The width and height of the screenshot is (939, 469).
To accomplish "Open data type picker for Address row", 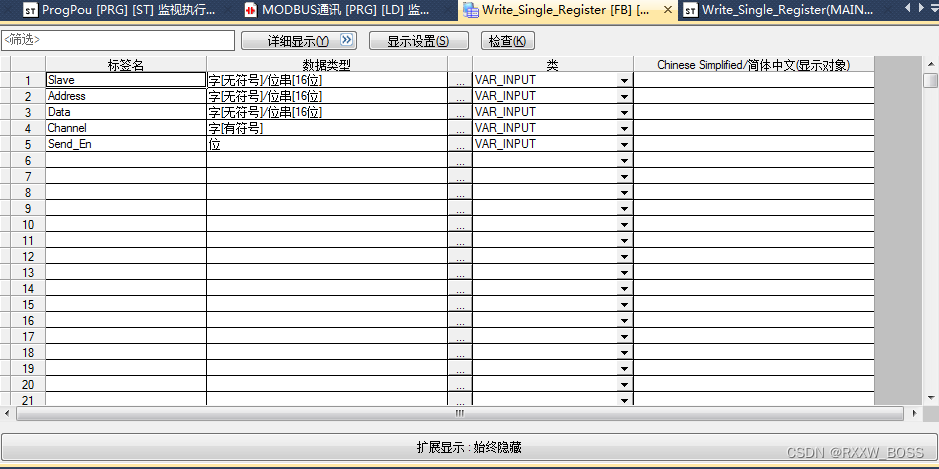I will 460,96.
